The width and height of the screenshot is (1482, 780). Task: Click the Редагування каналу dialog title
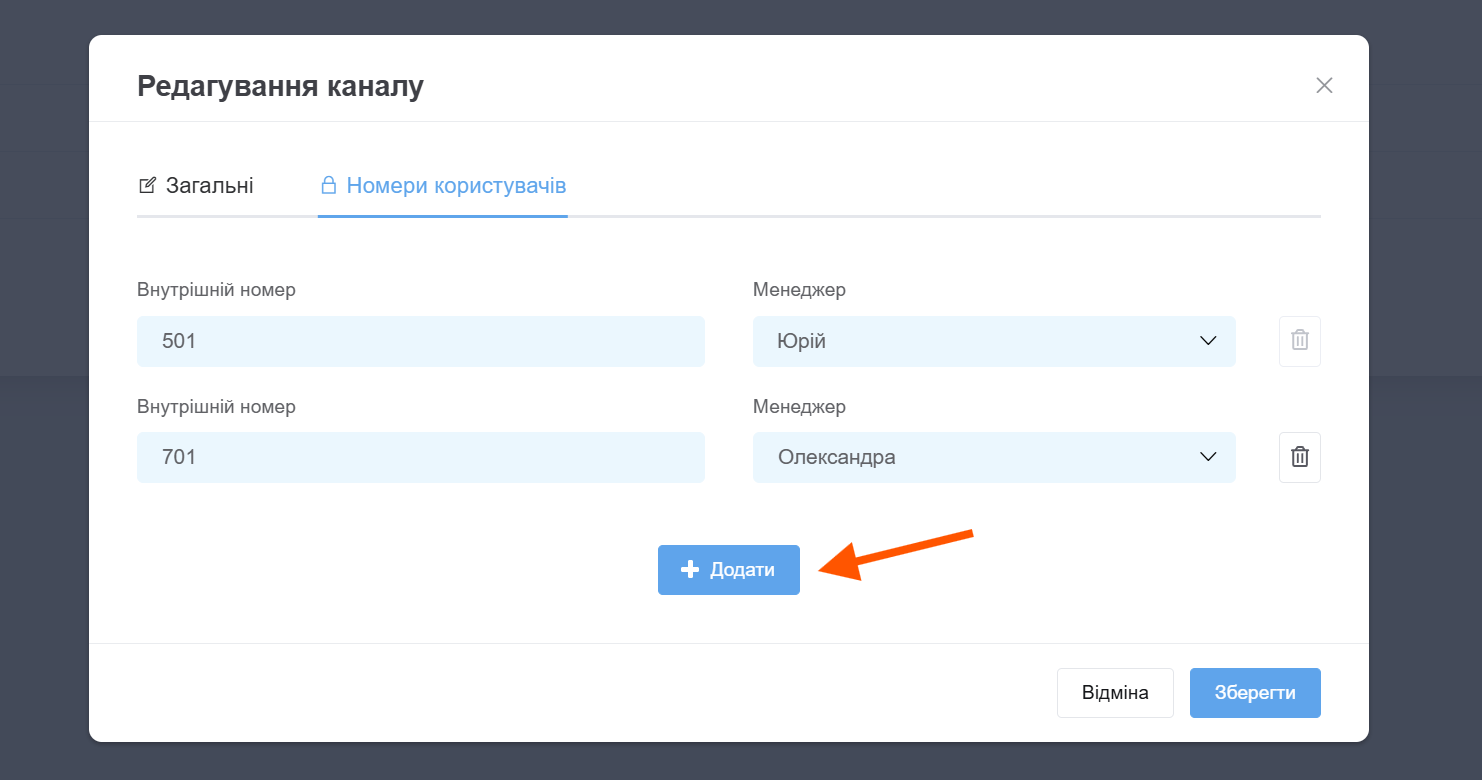(x=280, y=86)
